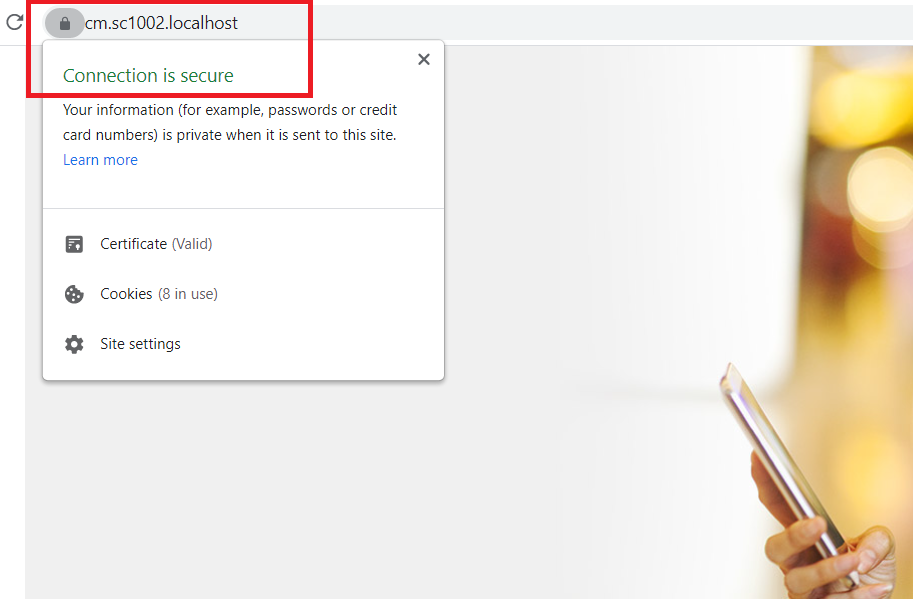
Task: Select the cm.sc1002.localhost URL text
Action: (x=161, y=23)
